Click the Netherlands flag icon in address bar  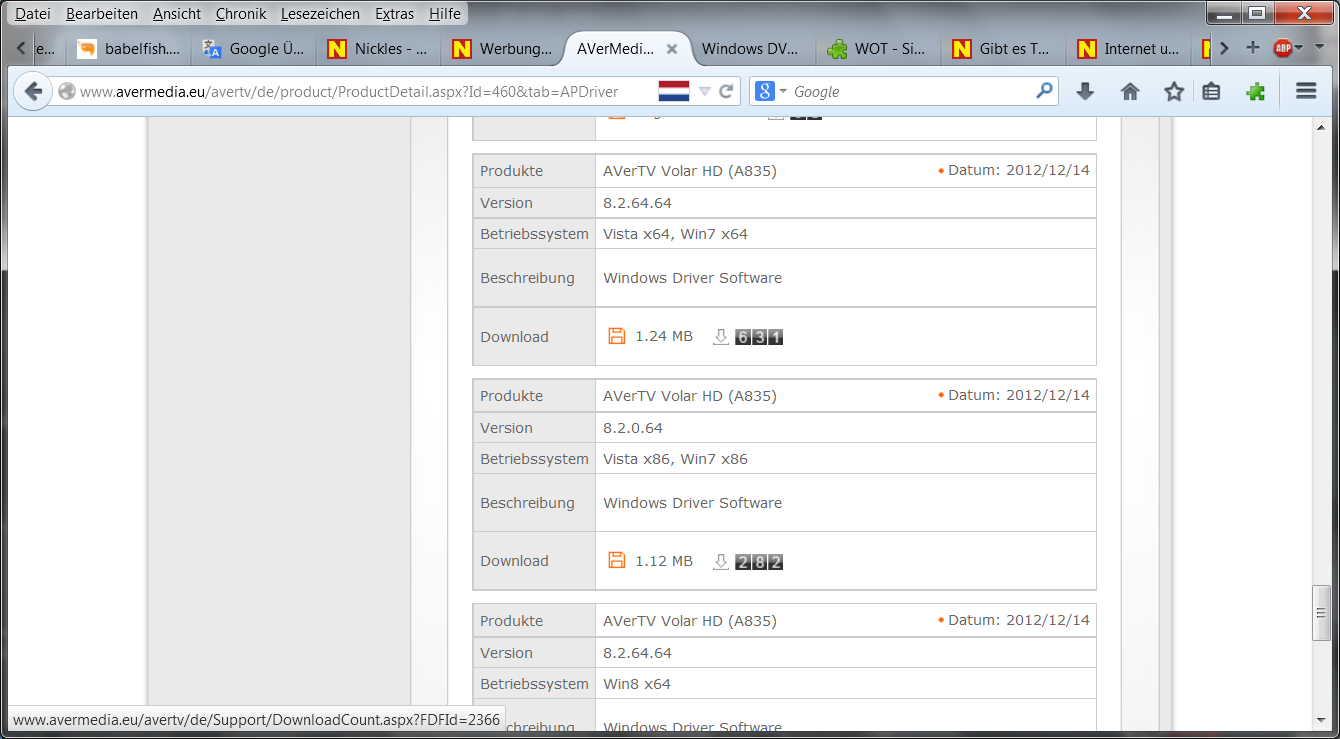(x=674, y=91)
